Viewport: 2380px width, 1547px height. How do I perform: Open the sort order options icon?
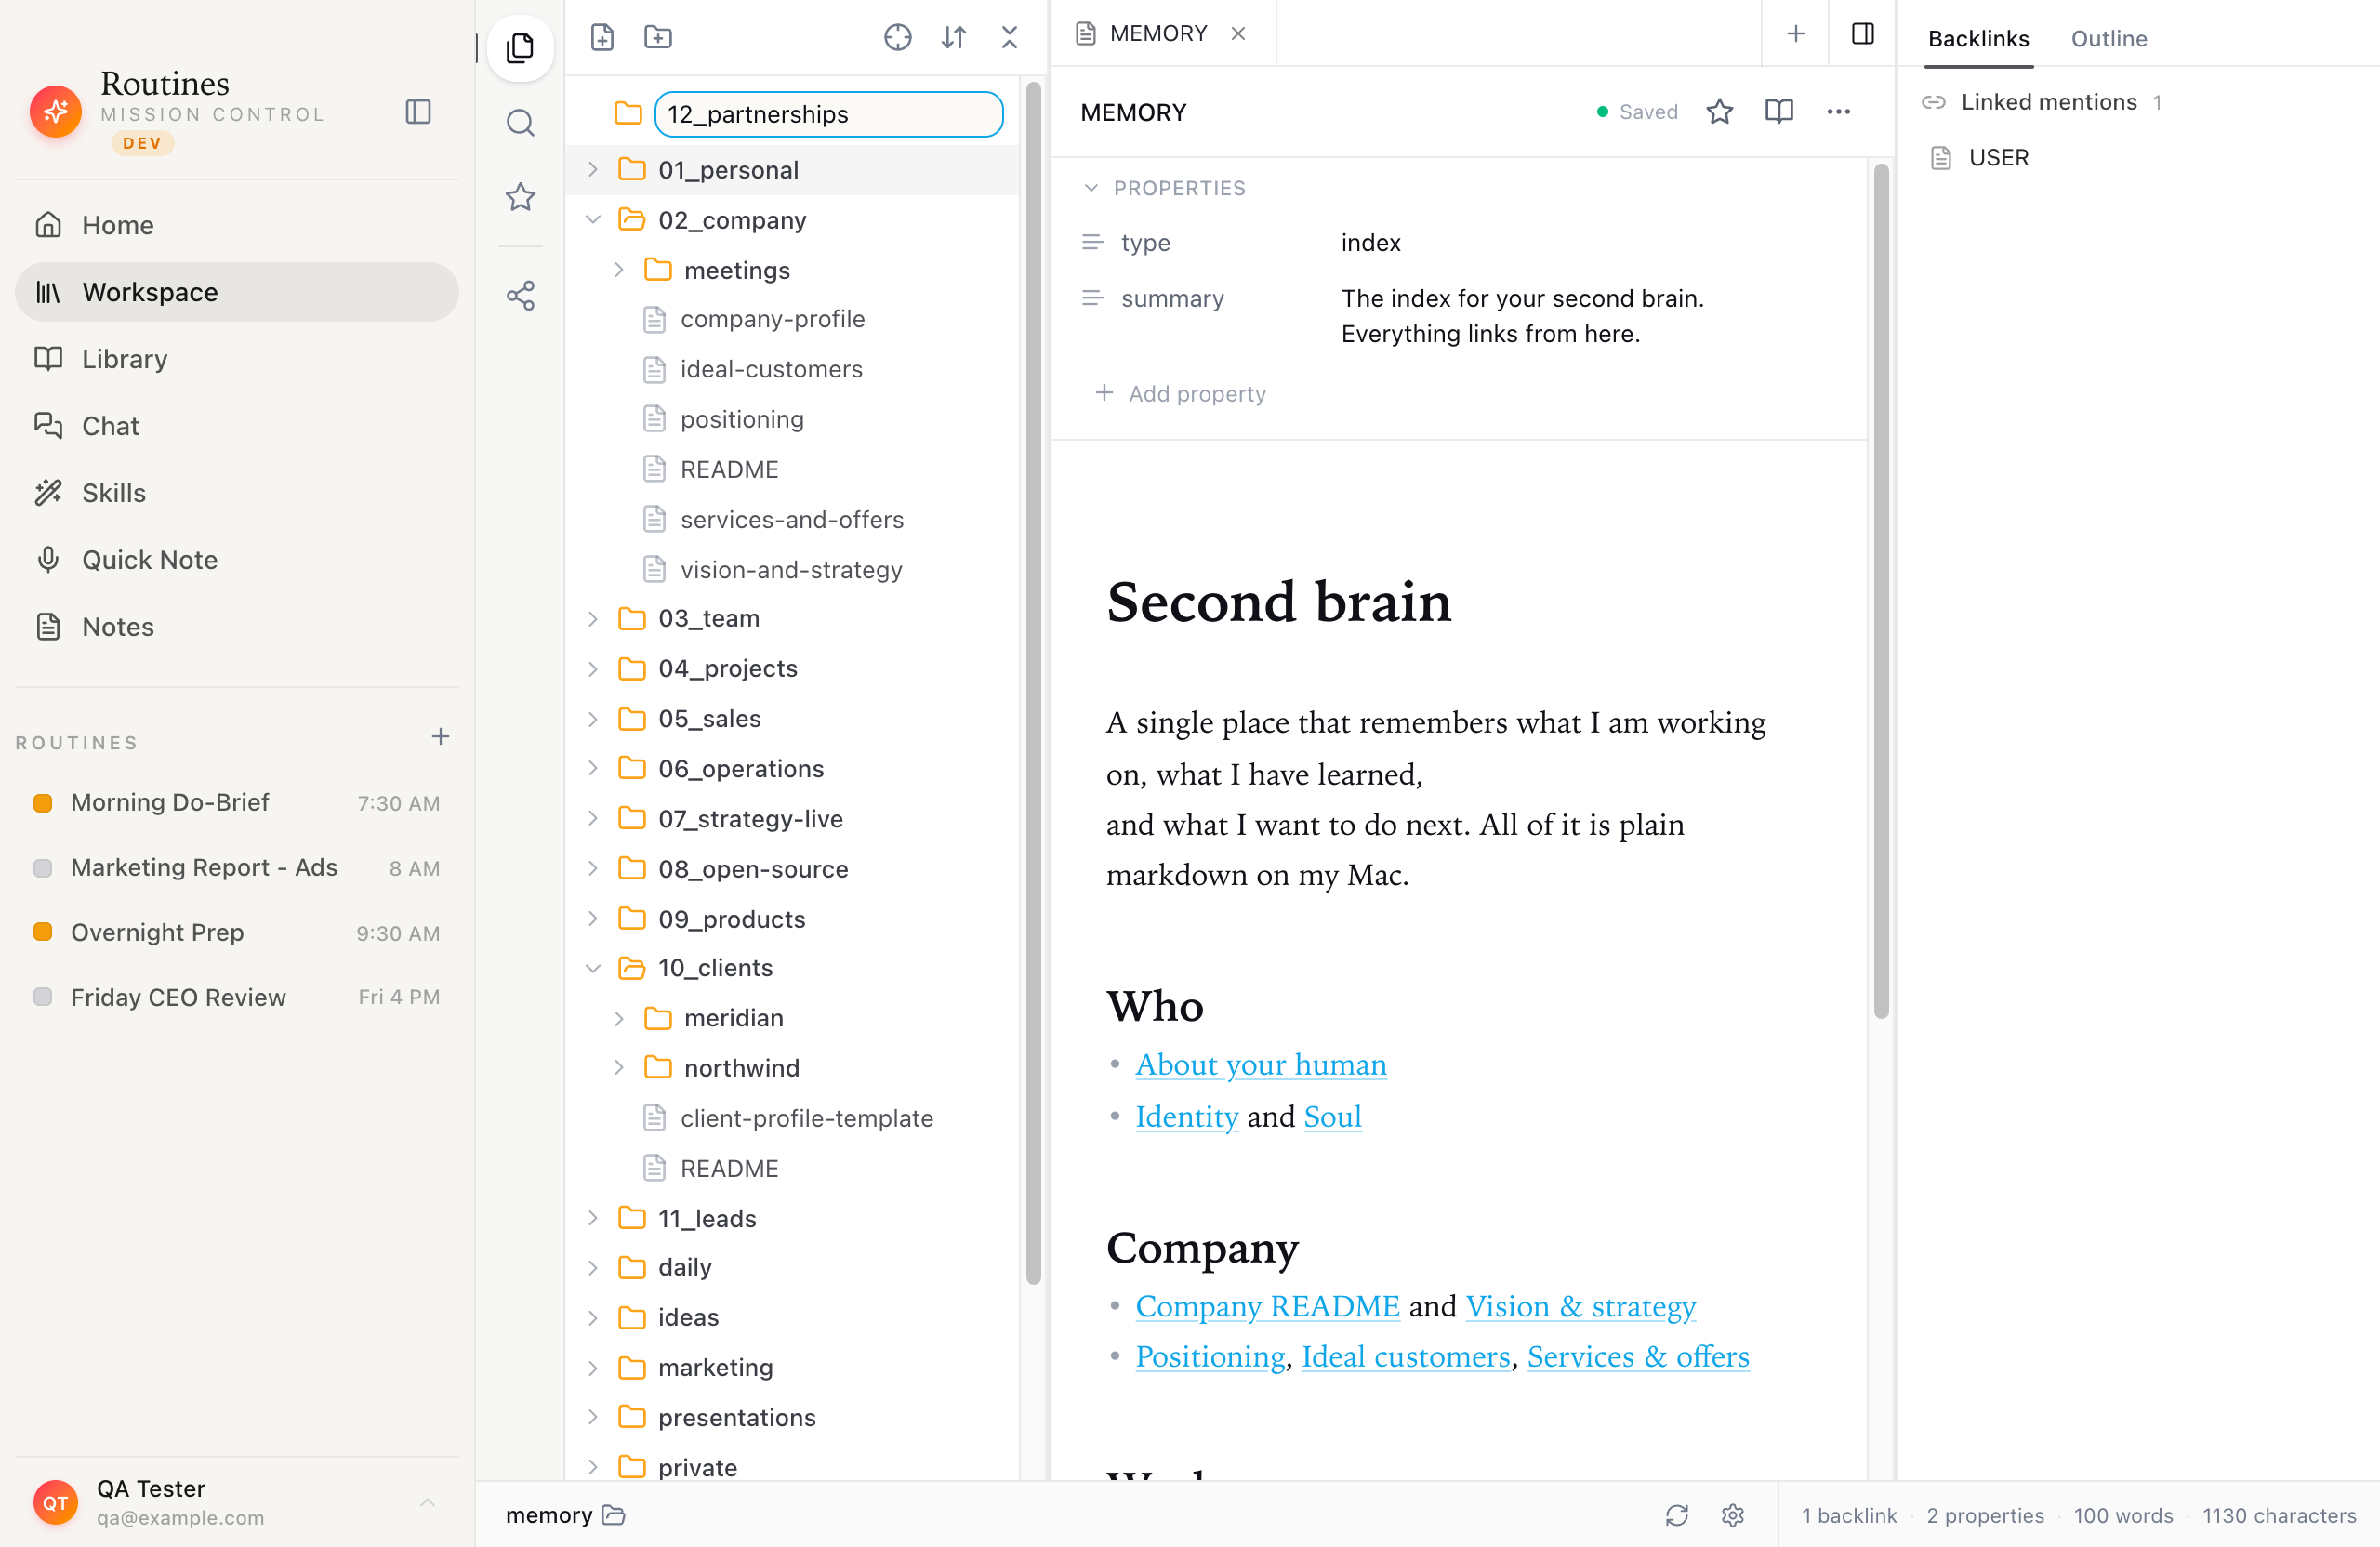click(x=954, y=37)
